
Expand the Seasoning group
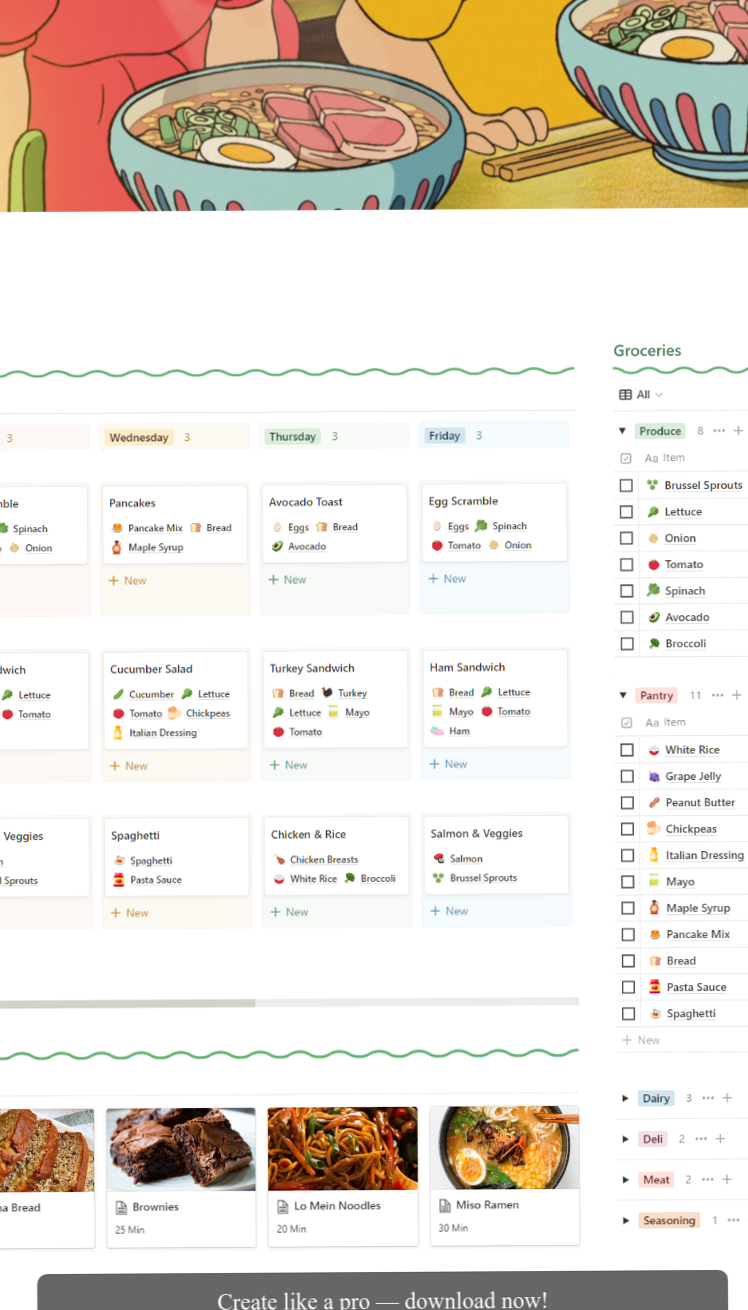pyautogui.click(x=626, y=1220)
